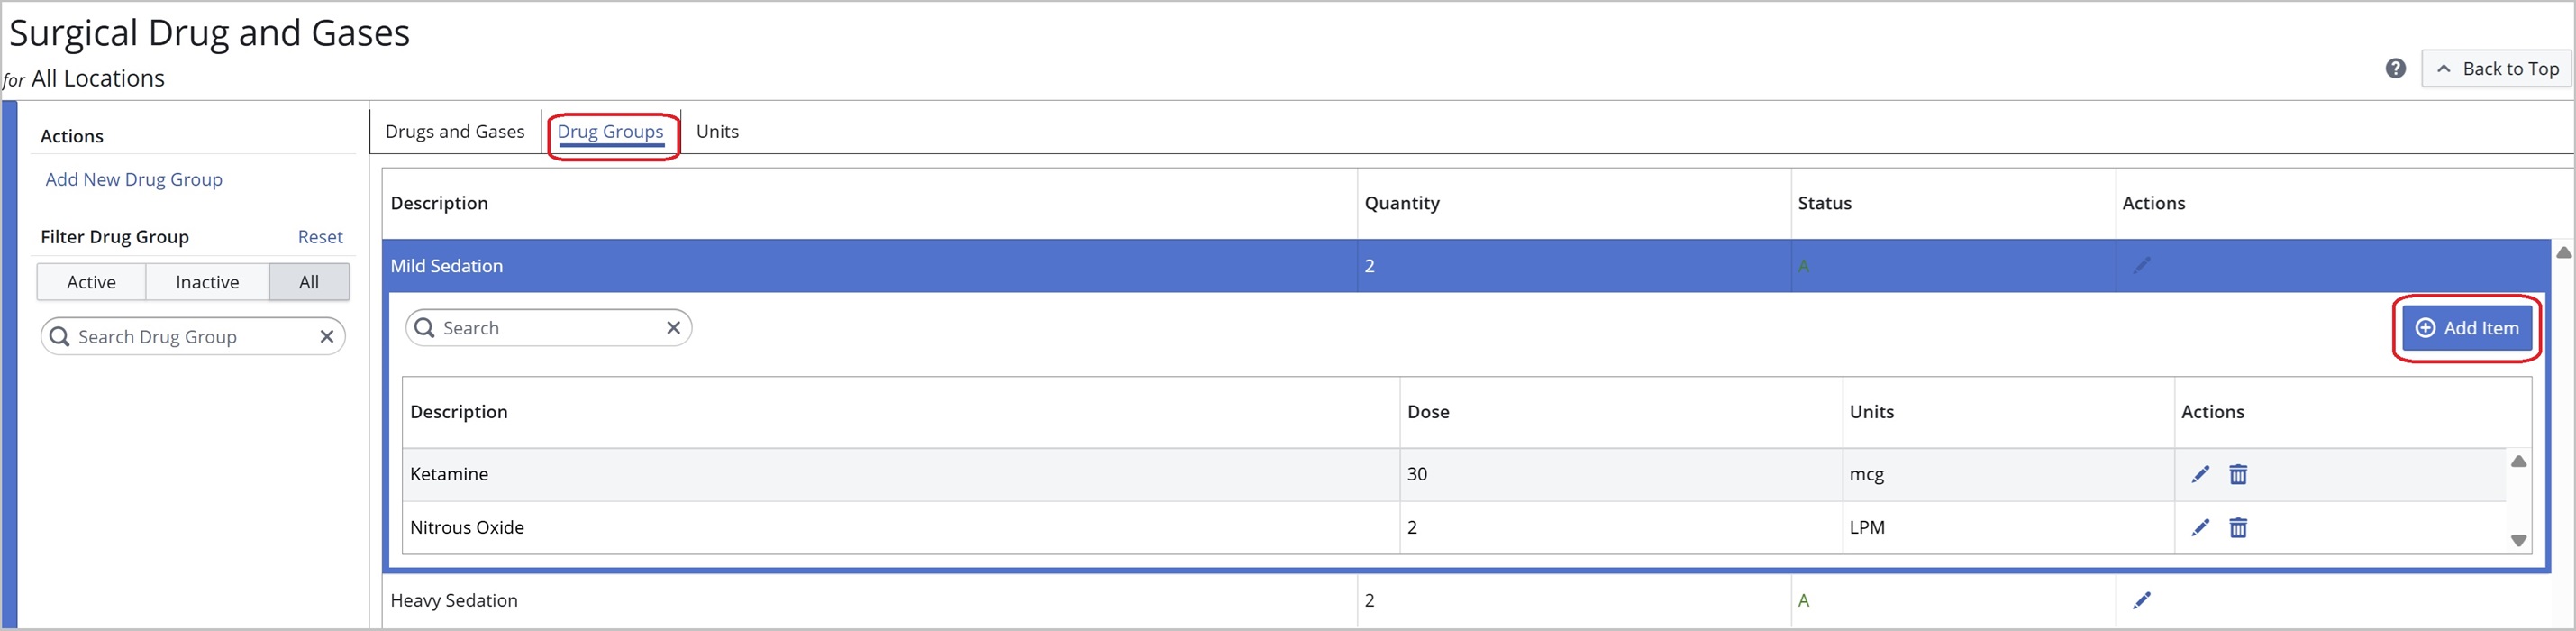Show All drug groups filter
Image resolution: width=2576 pixels, height=631 pixels.
pyautogui.click(x=309, y=282)
